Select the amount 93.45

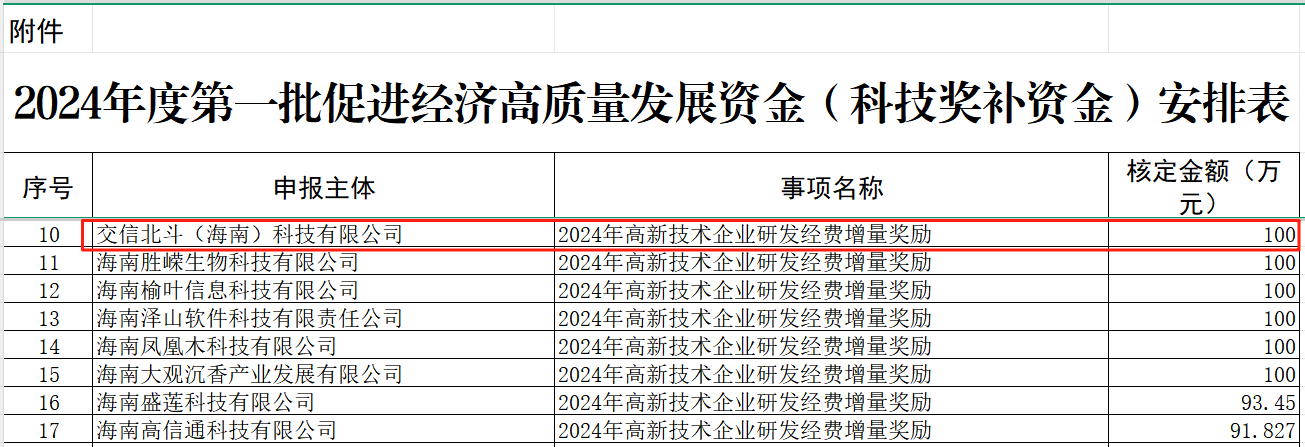1206,403
